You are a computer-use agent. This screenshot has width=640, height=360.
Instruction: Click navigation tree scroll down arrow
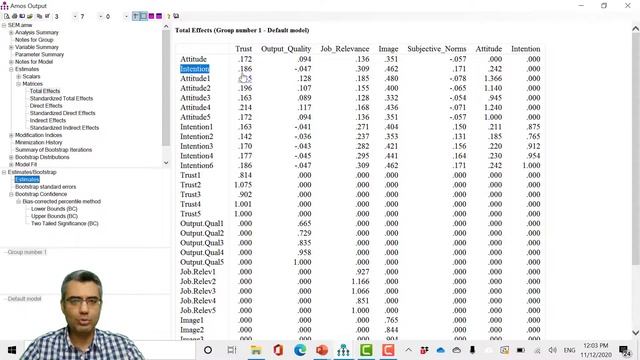[x=166, y=162]
